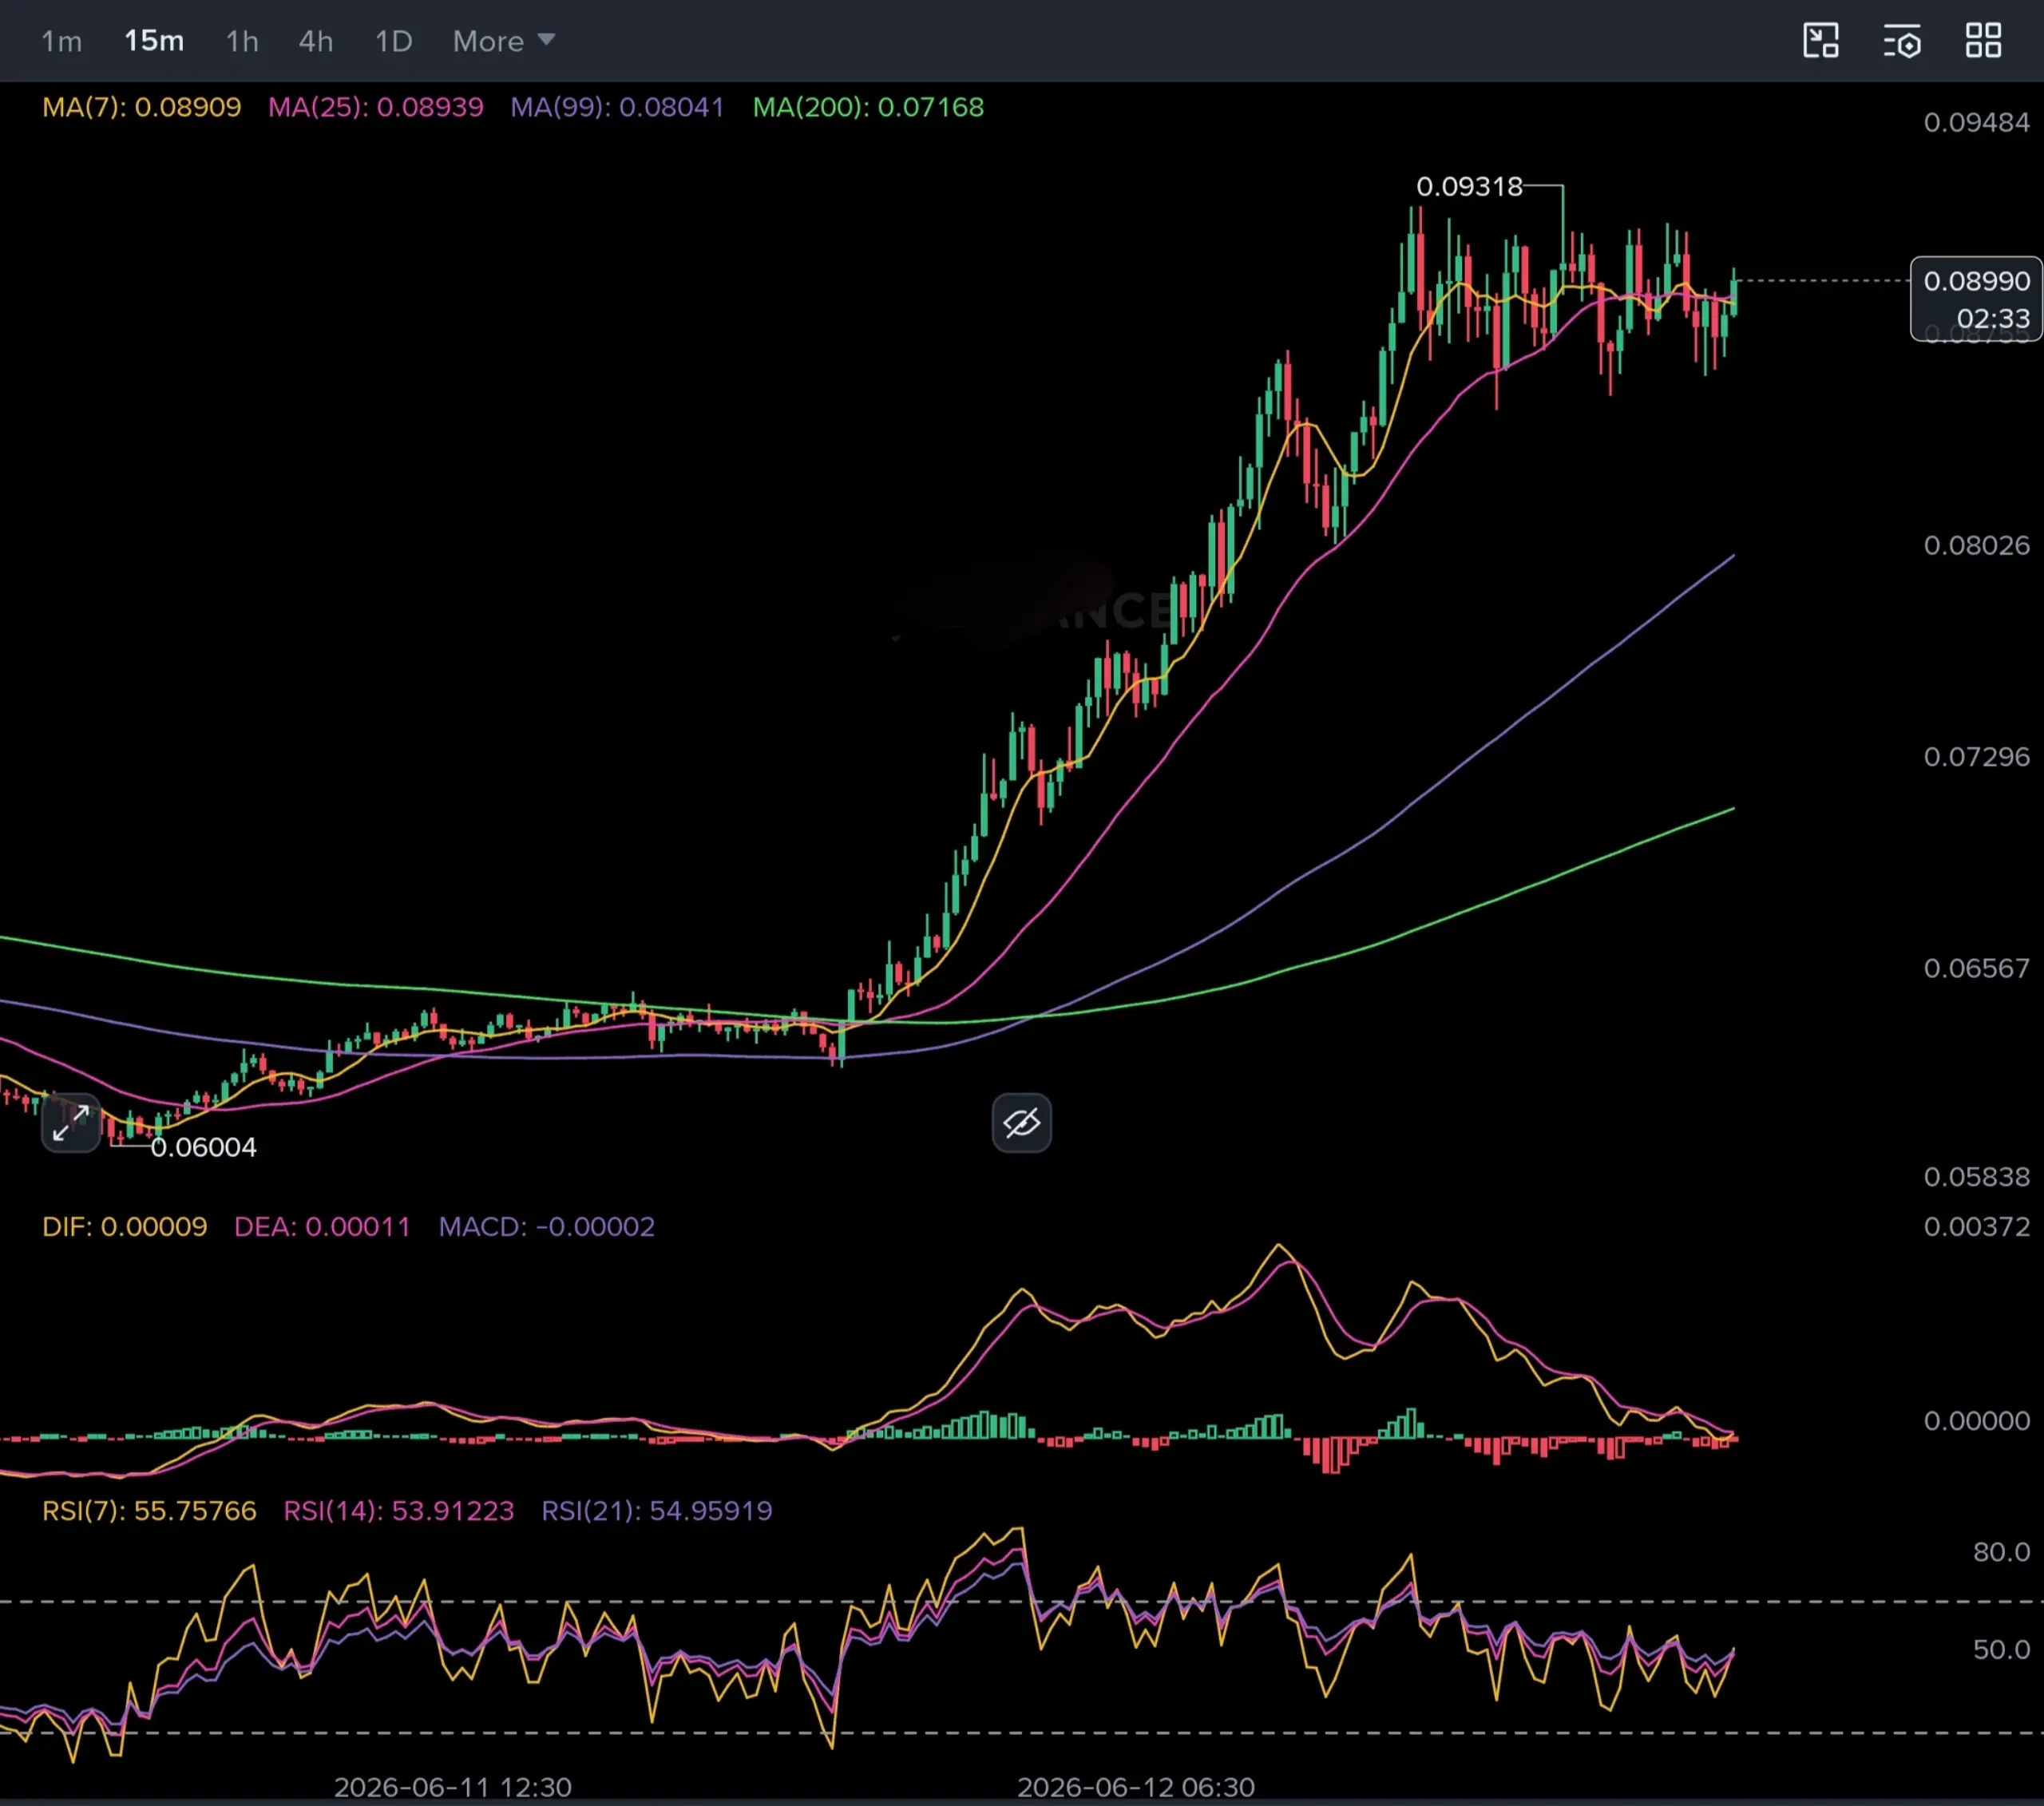Click the 0.00372 MACD axis label

1976,1227
